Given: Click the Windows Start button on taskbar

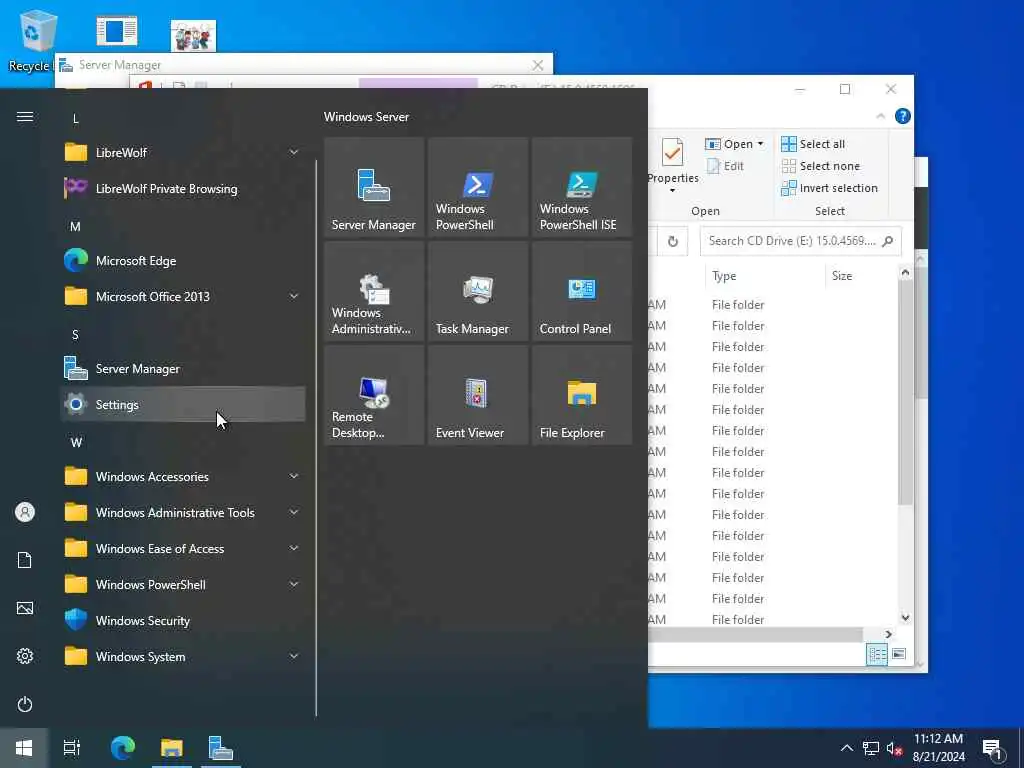Looking at the screenshot, I should 24,748.
